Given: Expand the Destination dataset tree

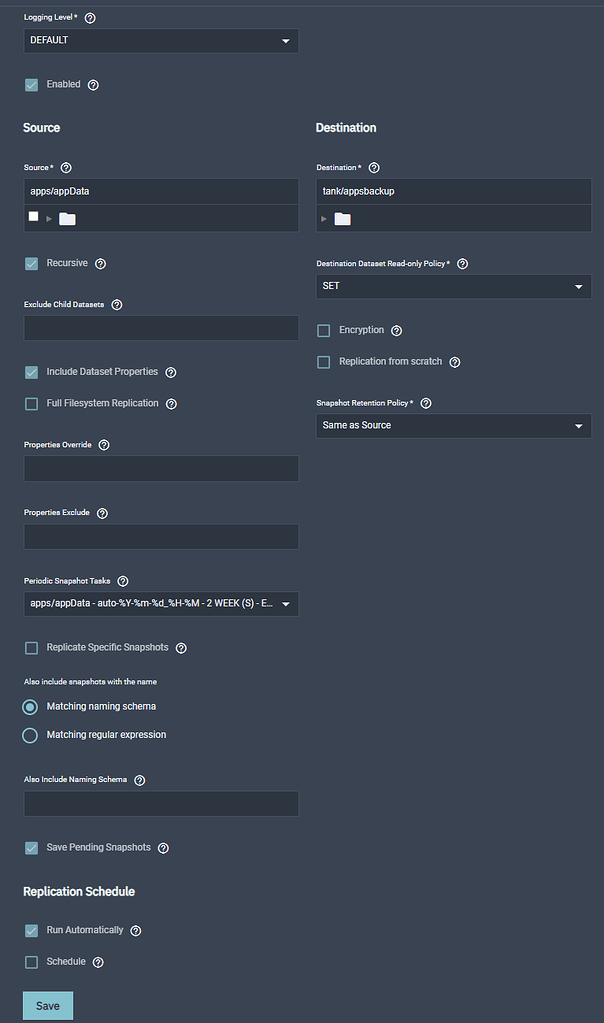Looking at the screenshot, I should pos(325,216).
